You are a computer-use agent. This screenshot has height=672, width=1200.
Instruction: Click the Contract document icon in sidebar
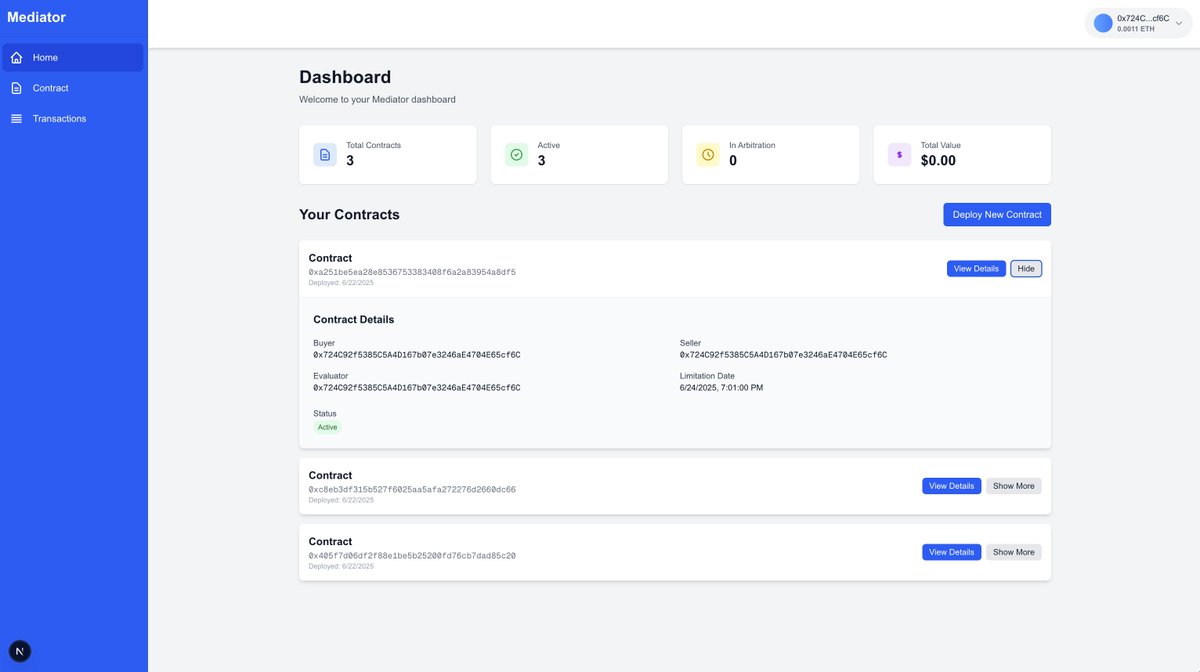(16, 87)
